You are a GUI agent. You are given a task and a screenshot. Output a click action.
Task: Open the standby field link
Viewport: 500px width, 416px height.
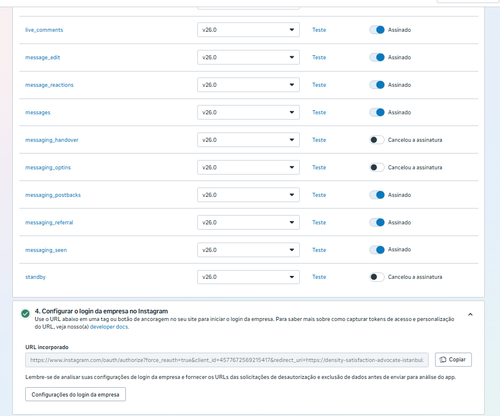(x=35, y=277)
